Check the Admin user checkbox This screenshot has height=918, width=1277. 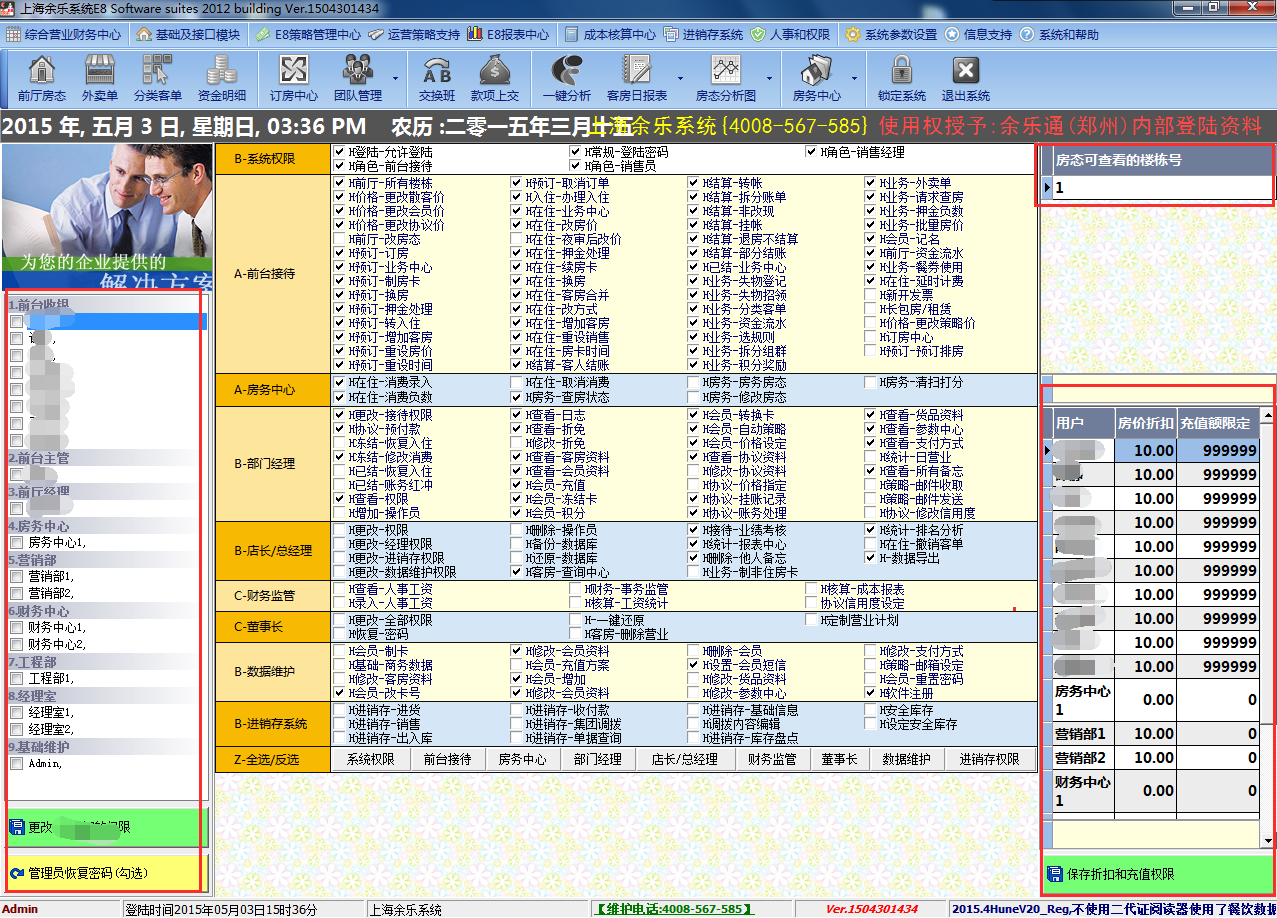click(x=16, y=764)
